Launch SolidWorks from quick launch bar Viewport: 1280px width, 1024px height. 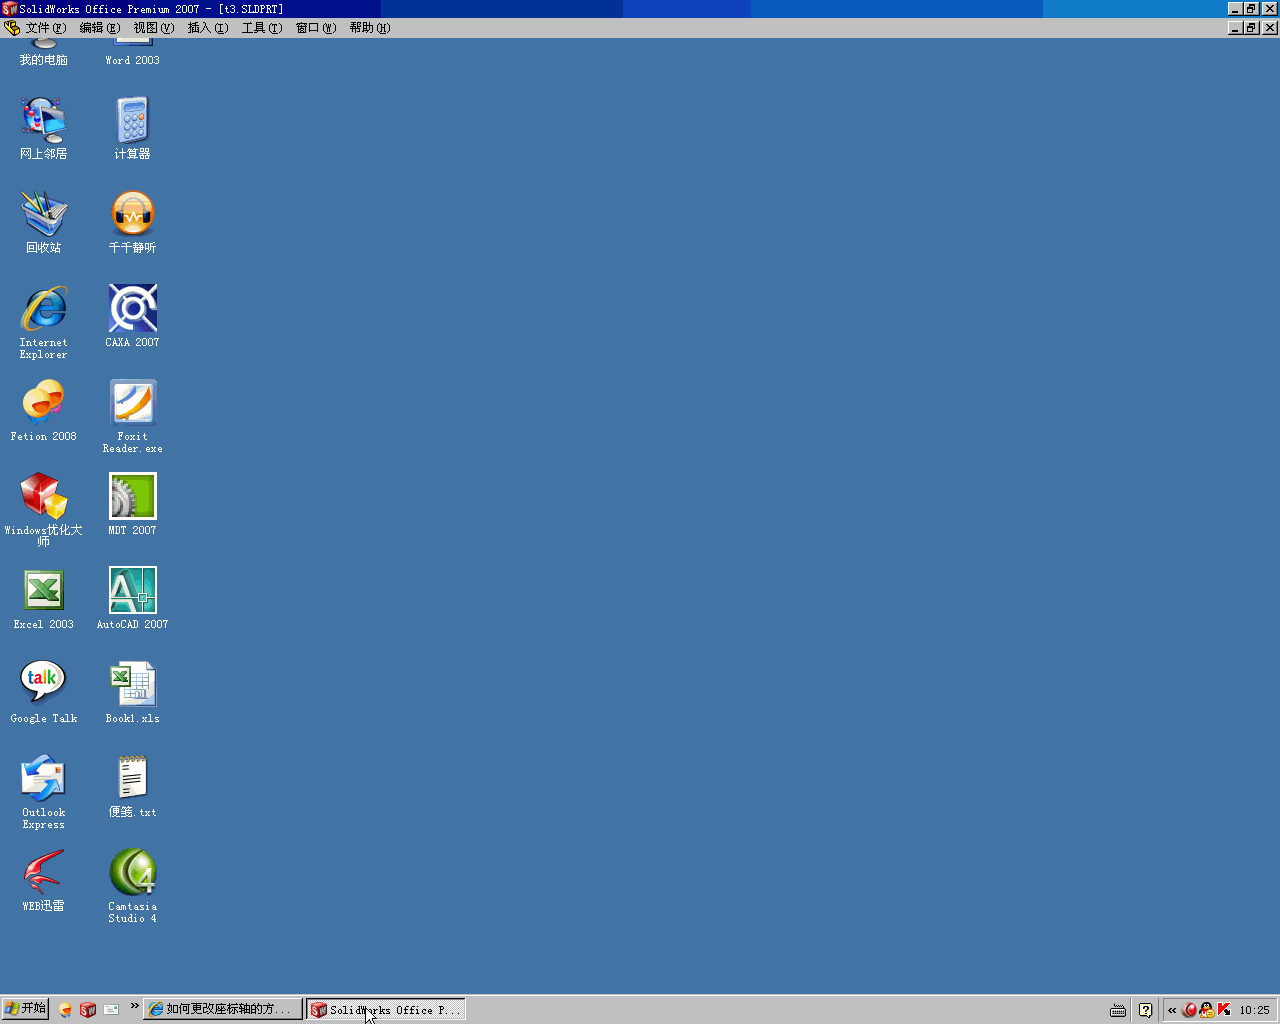(x=88, y=1010)
